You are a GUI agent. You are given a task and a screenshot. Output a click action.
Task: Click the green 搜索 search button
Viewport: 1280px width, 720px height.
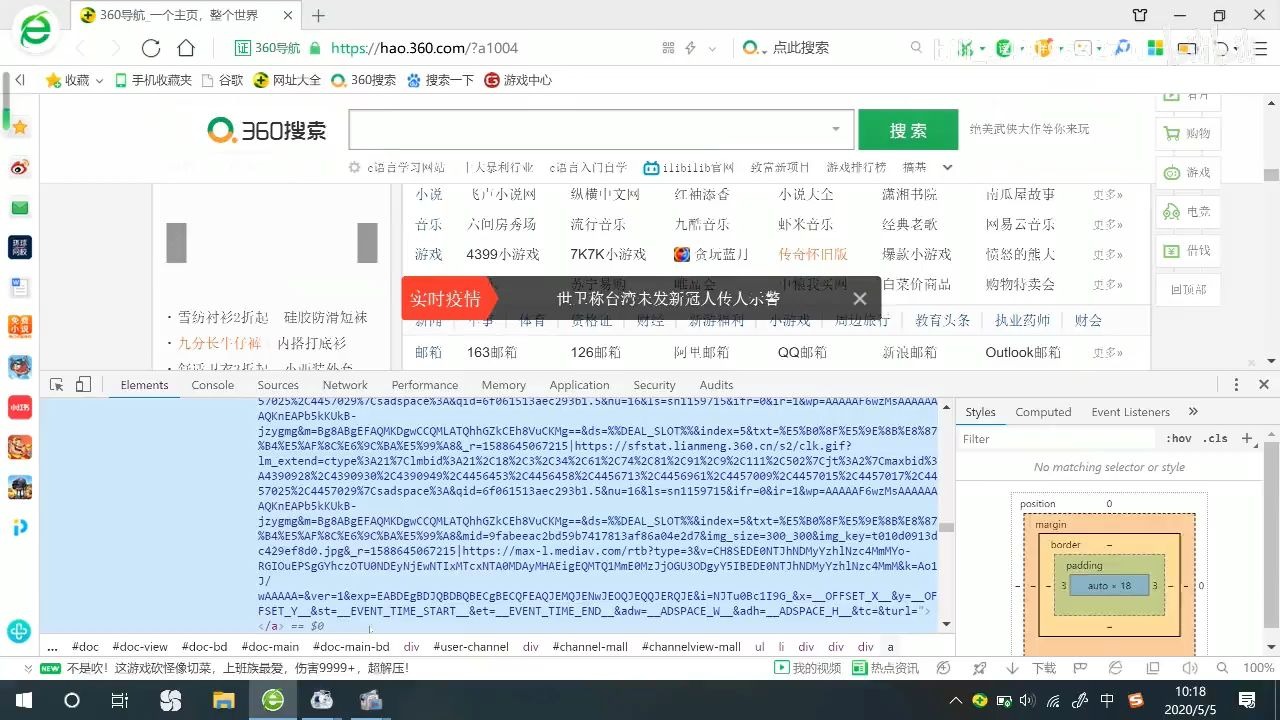[908, 130]
